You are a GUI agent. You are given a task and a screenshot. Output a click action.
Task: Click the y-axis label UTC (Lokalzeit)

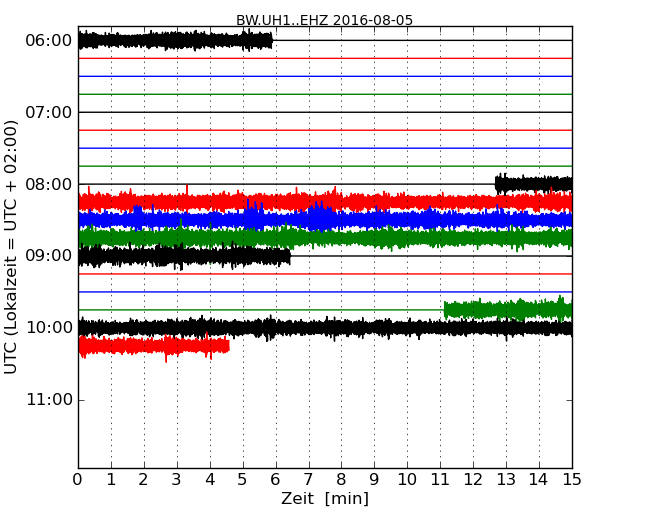(12, 247)
